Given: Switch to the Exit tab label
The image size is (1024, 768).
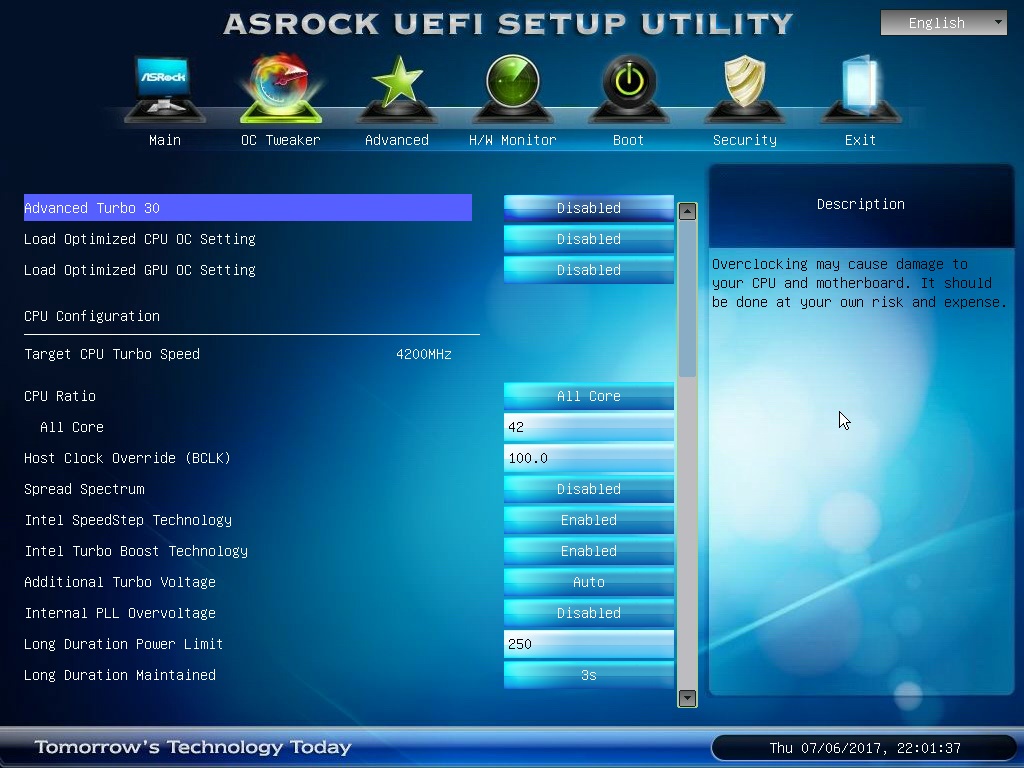Looking at the screenshot, I should coord(861,140).
